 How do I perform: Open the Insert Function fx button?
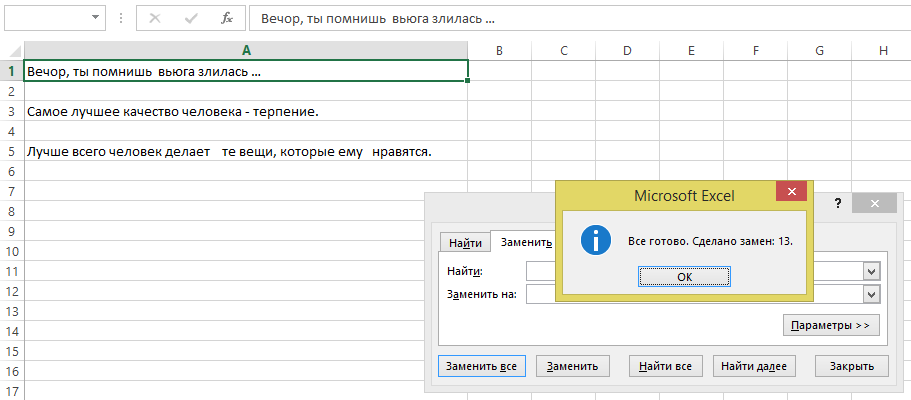(227, 18)
